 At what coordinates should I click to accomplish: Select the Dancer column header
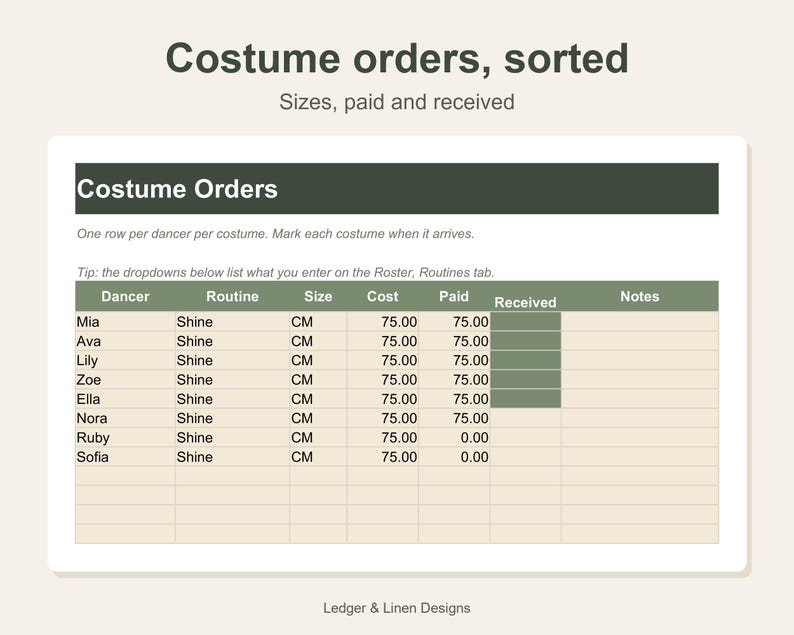[125, 296]
